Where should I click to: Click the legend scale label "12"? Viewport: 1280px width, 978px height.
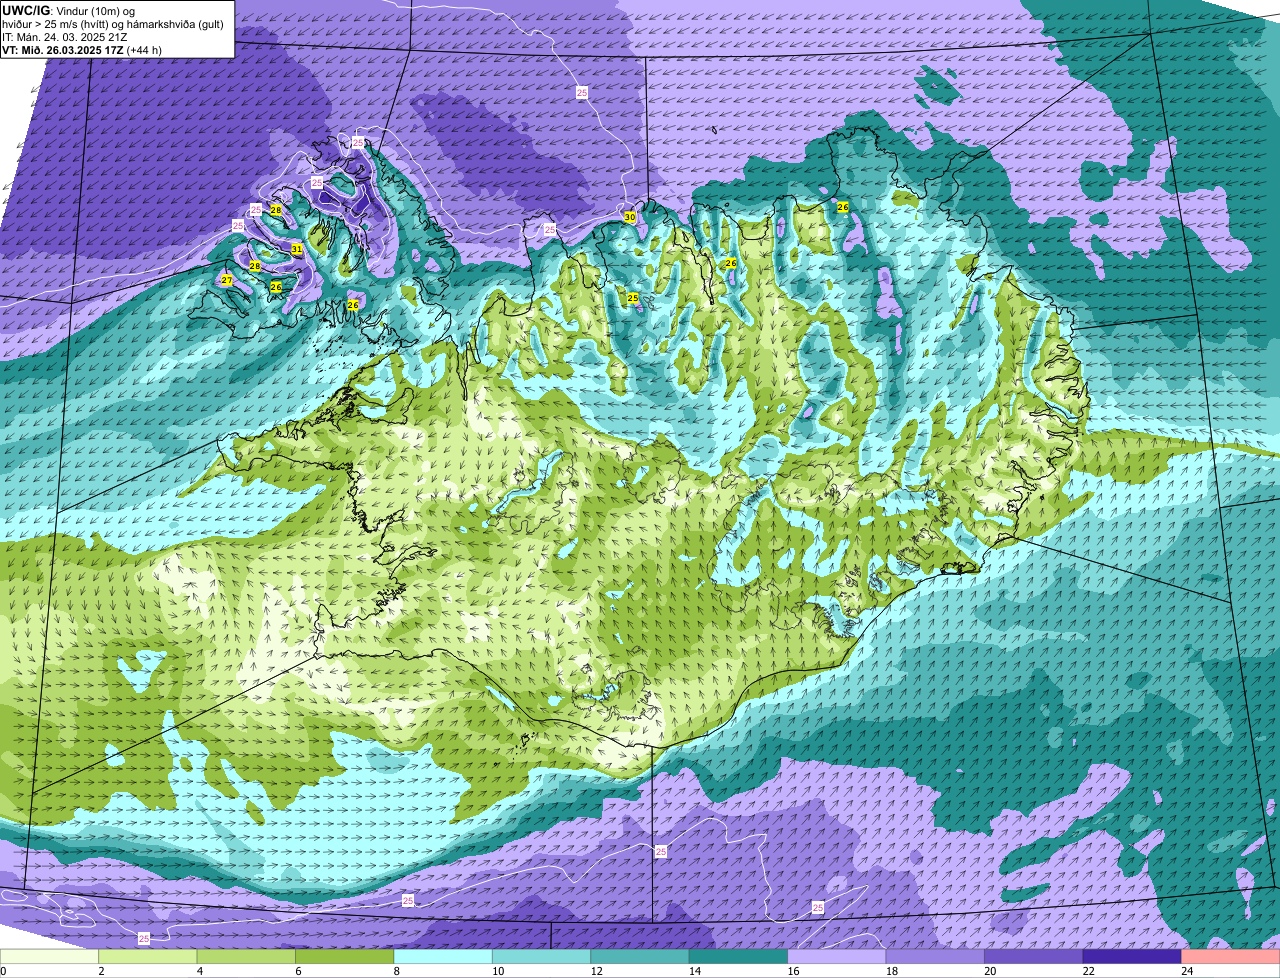click(x=595, y=970)
